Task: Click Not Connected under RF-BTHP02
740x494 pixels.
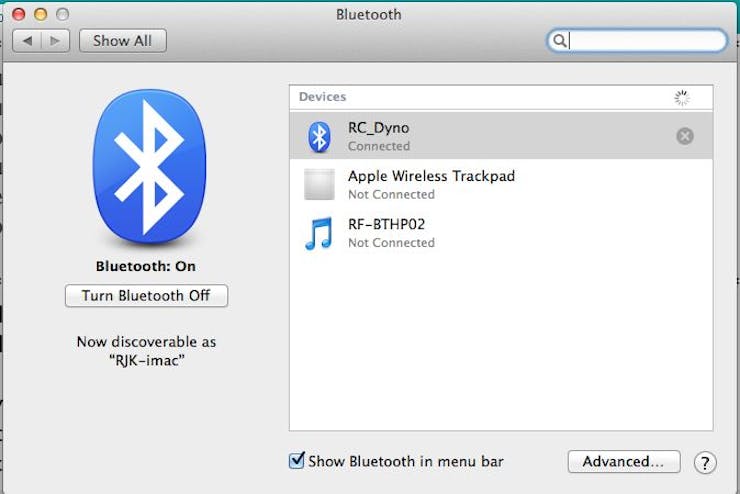Action: [x=391, y=243]
